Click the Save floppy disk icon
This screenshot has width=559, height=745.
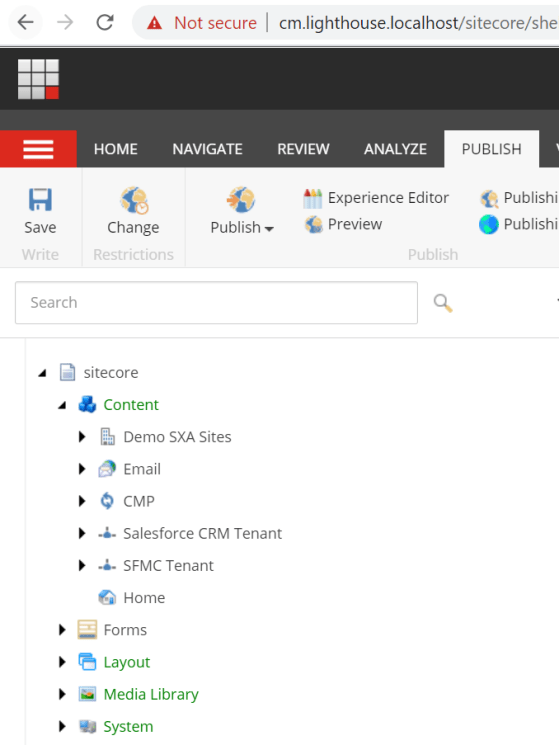coord(40,200)
